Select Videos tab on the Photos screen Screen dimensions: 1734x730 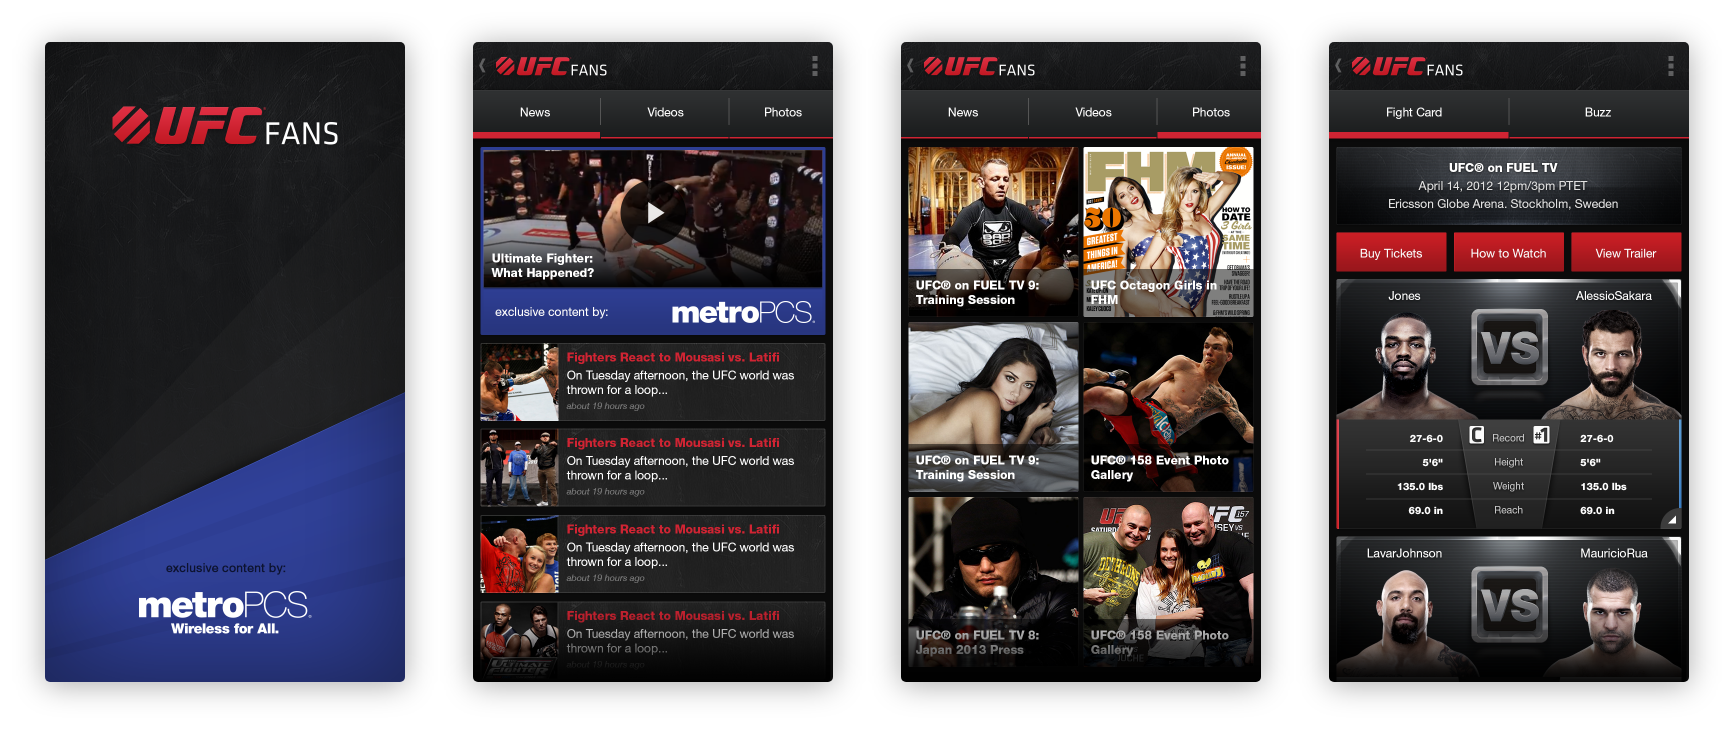tap(1093, 113)
